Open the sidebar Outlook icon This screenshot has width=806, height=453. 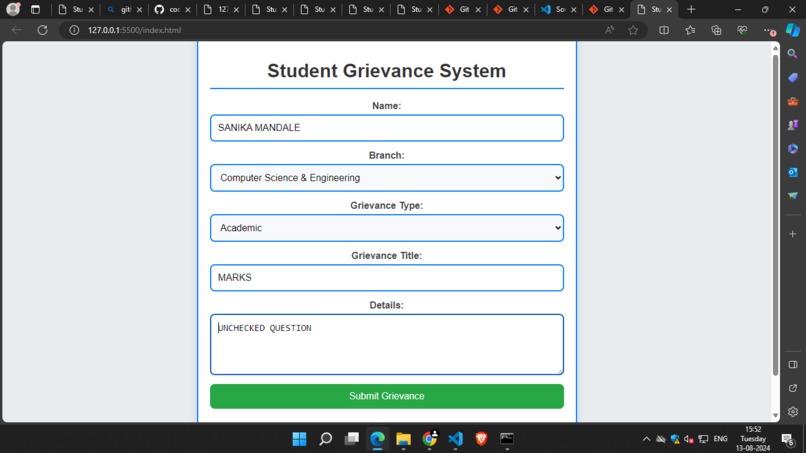point(793,172)
